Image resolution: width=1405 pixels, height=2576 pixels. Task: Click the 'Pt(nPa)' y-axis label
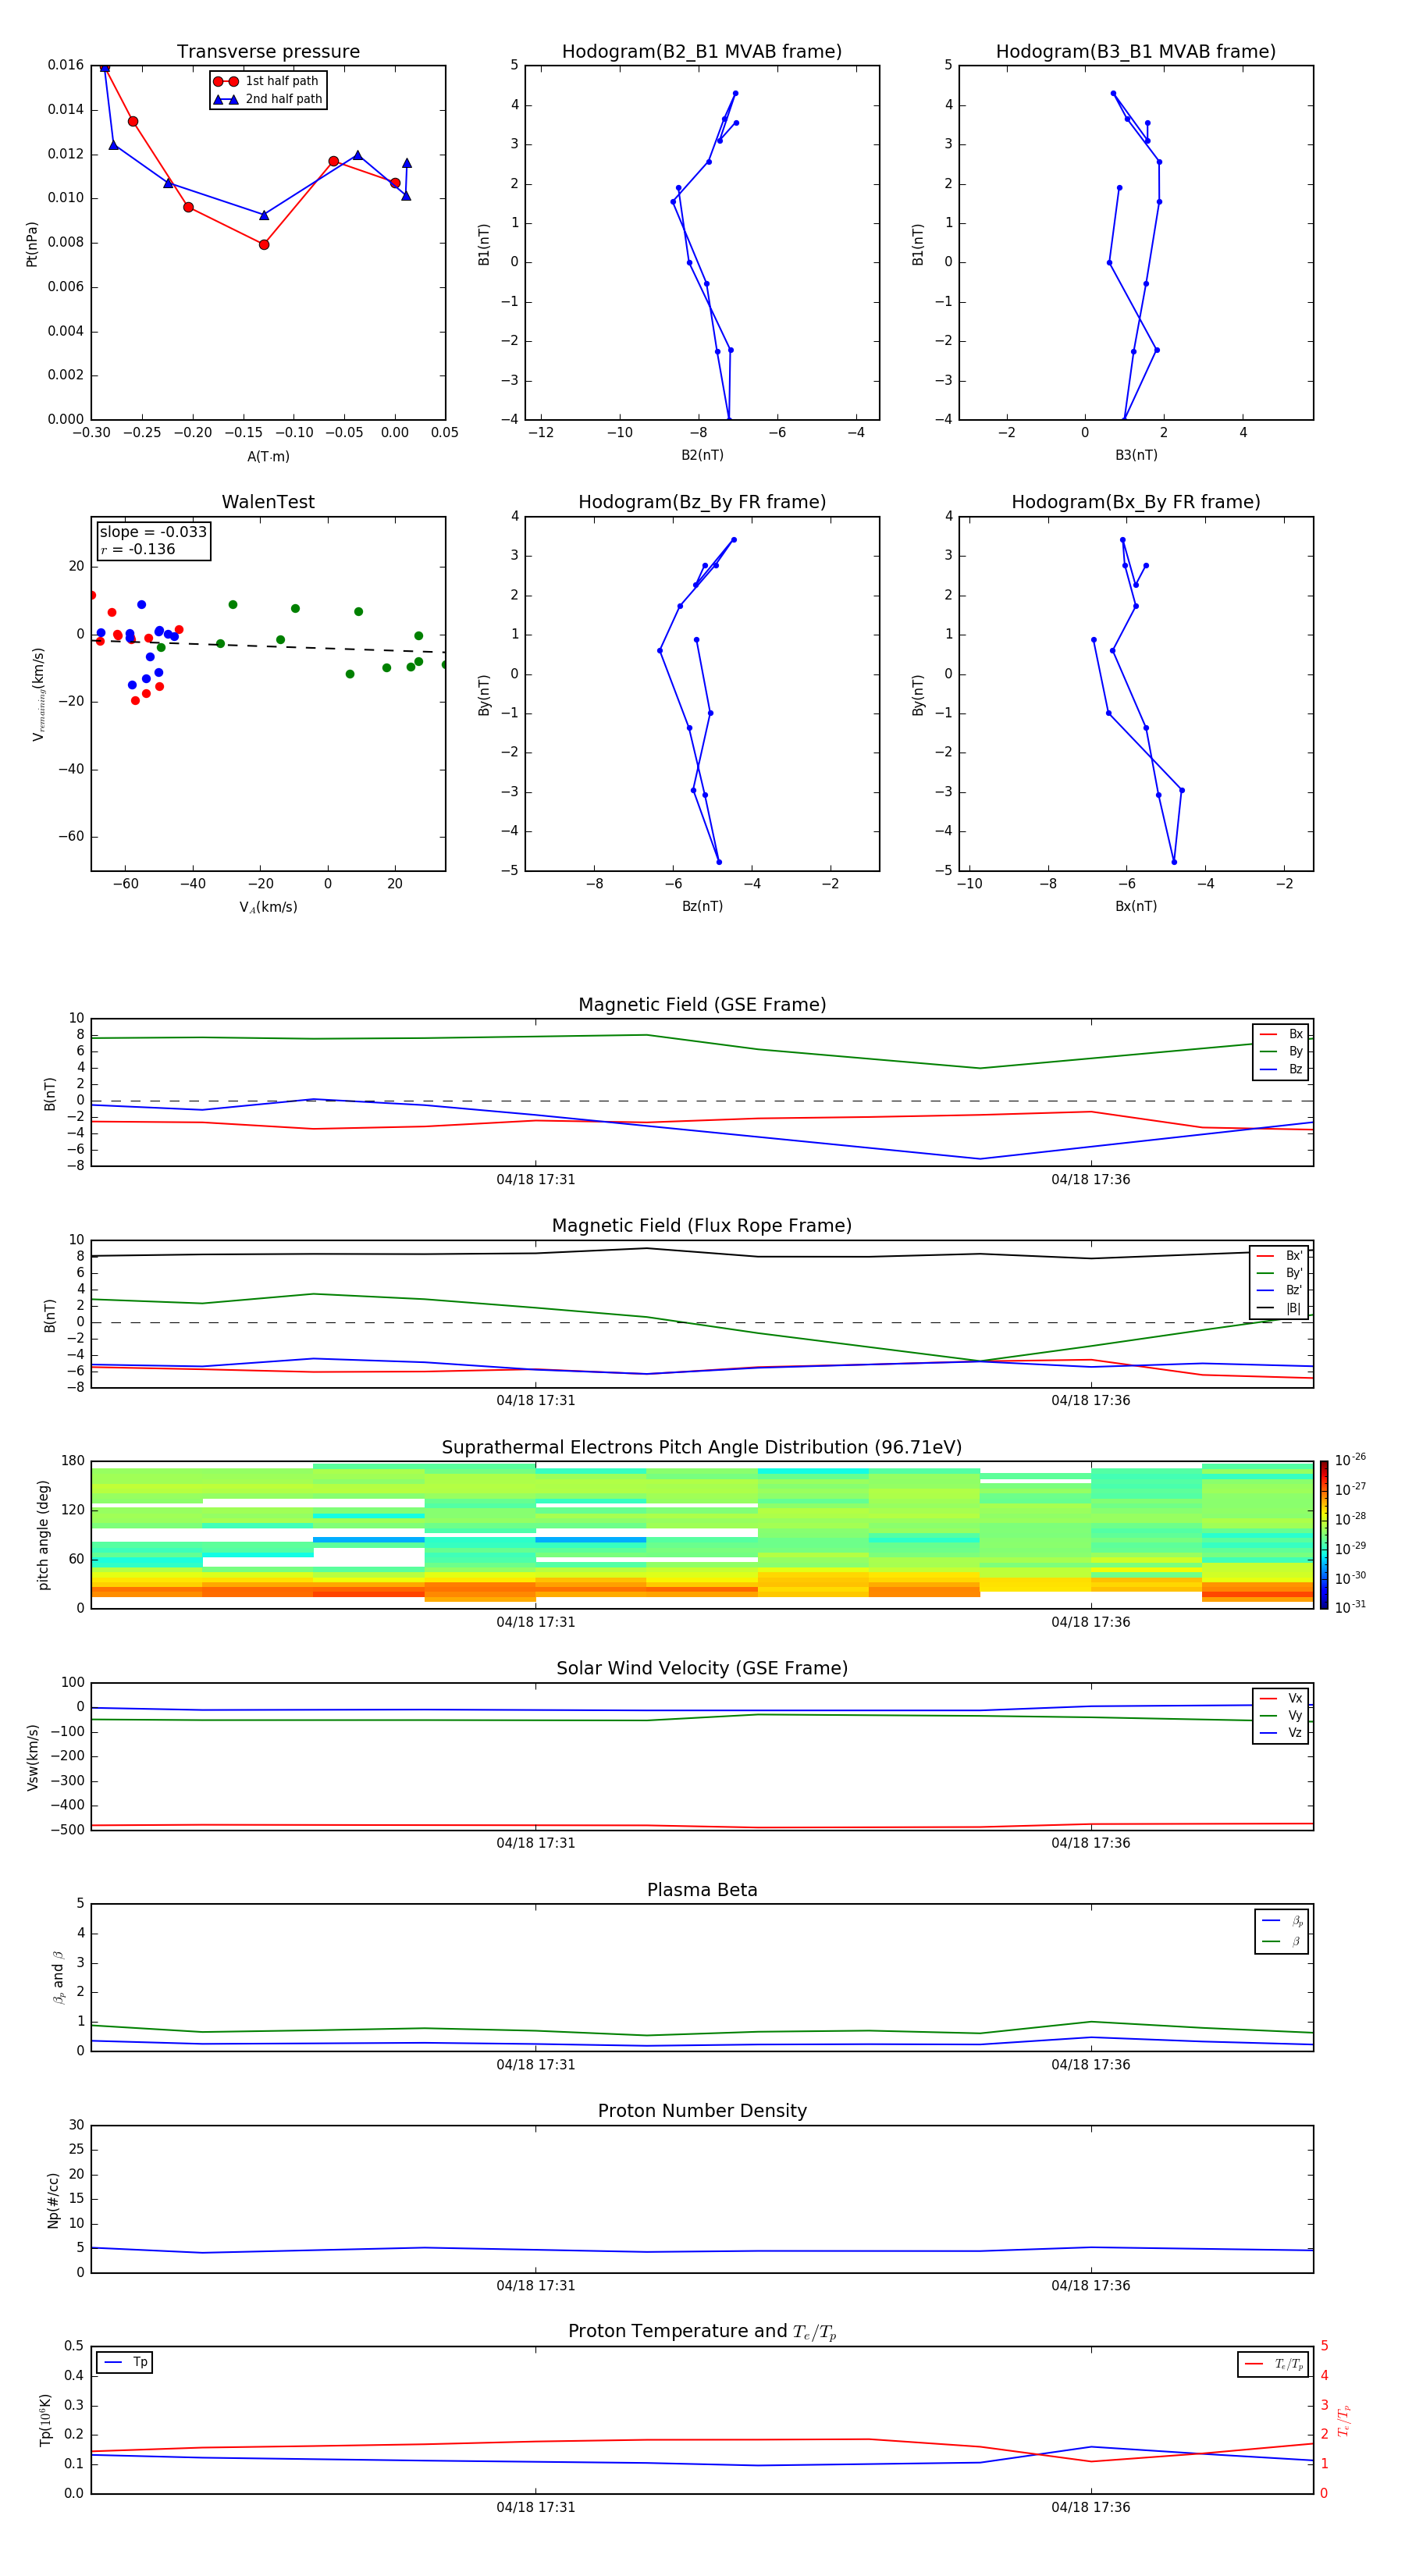tap(31, 243)
